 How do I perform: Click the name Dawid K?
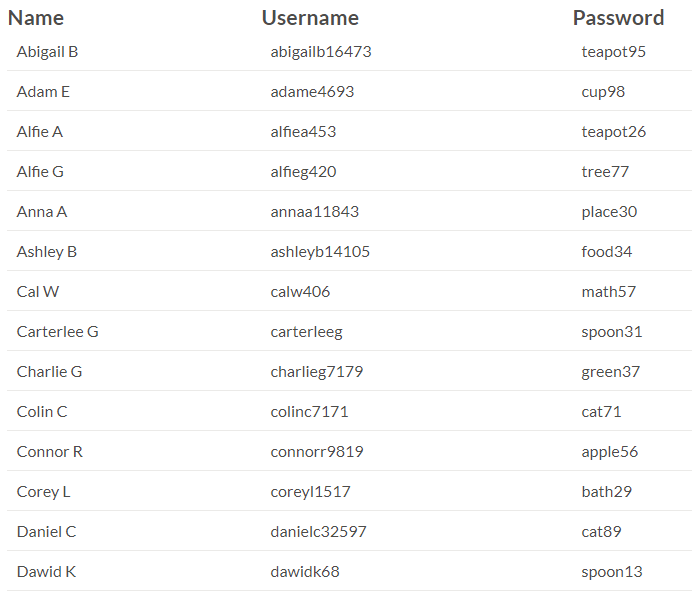coord(46,571)
